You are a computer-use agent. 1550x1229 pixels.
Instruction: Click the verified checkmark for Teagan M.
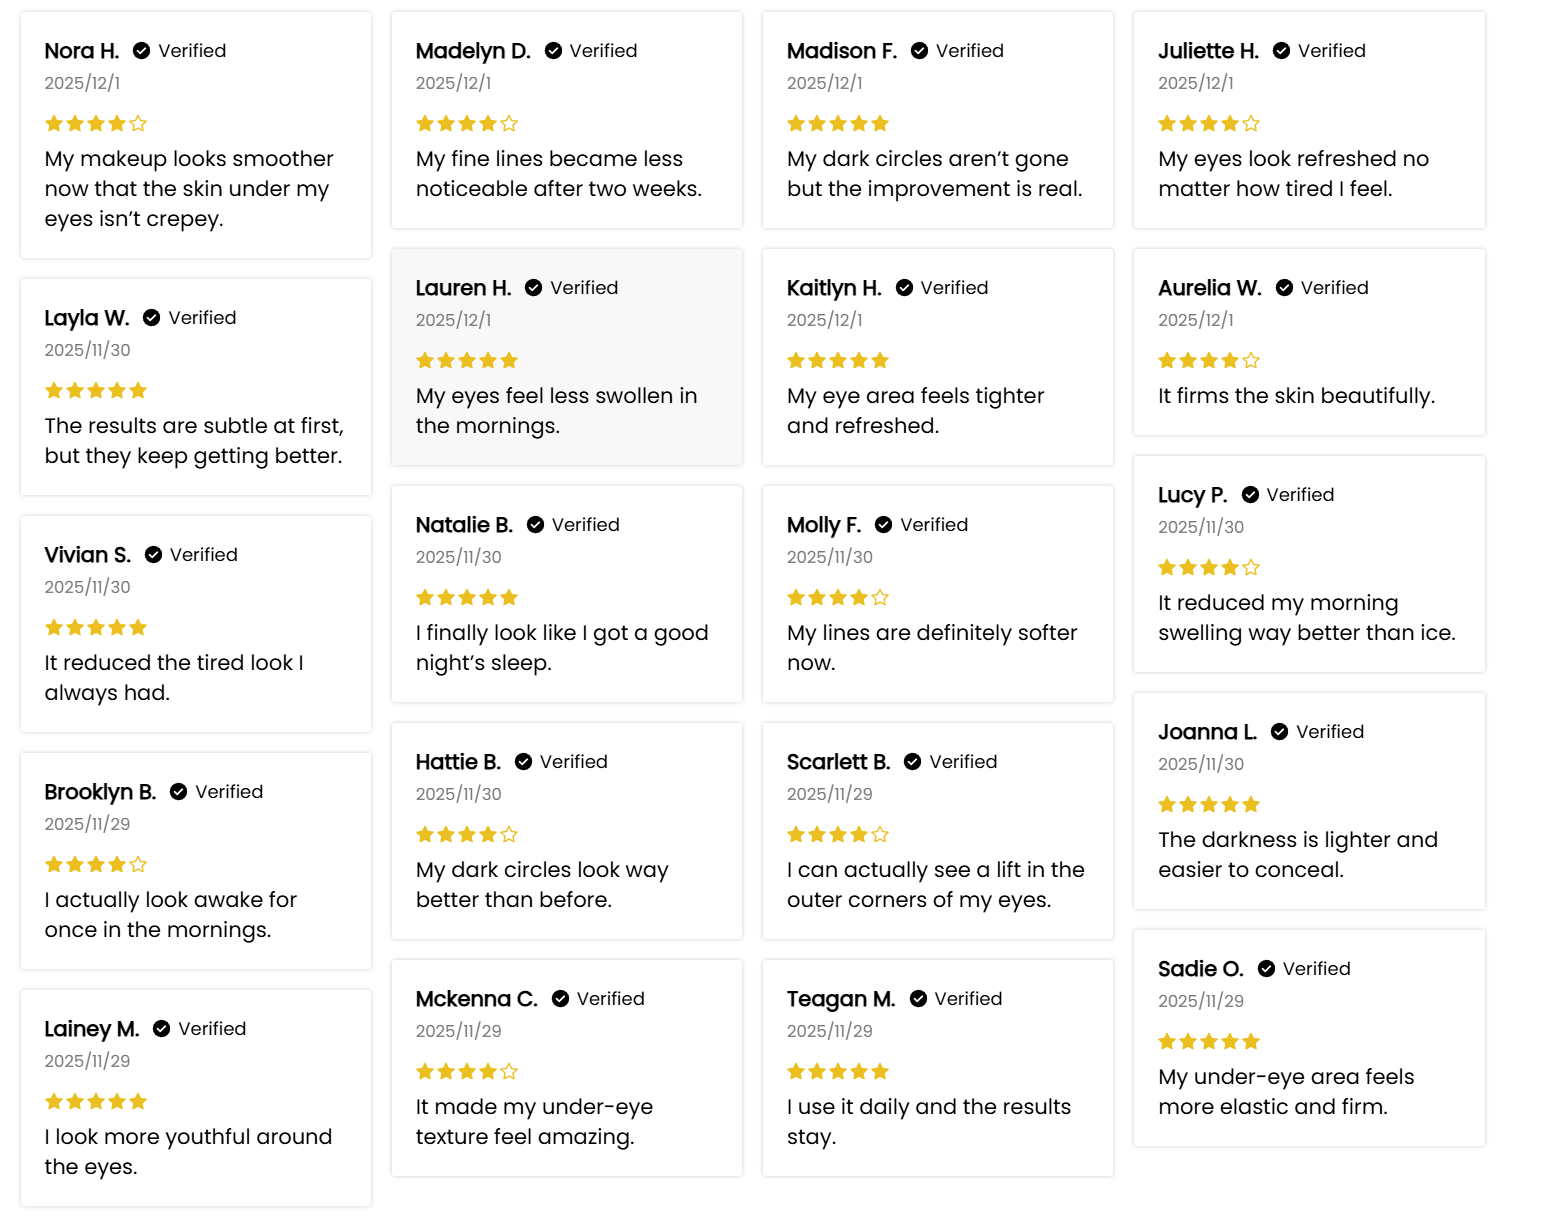click(x=918, y=999)
